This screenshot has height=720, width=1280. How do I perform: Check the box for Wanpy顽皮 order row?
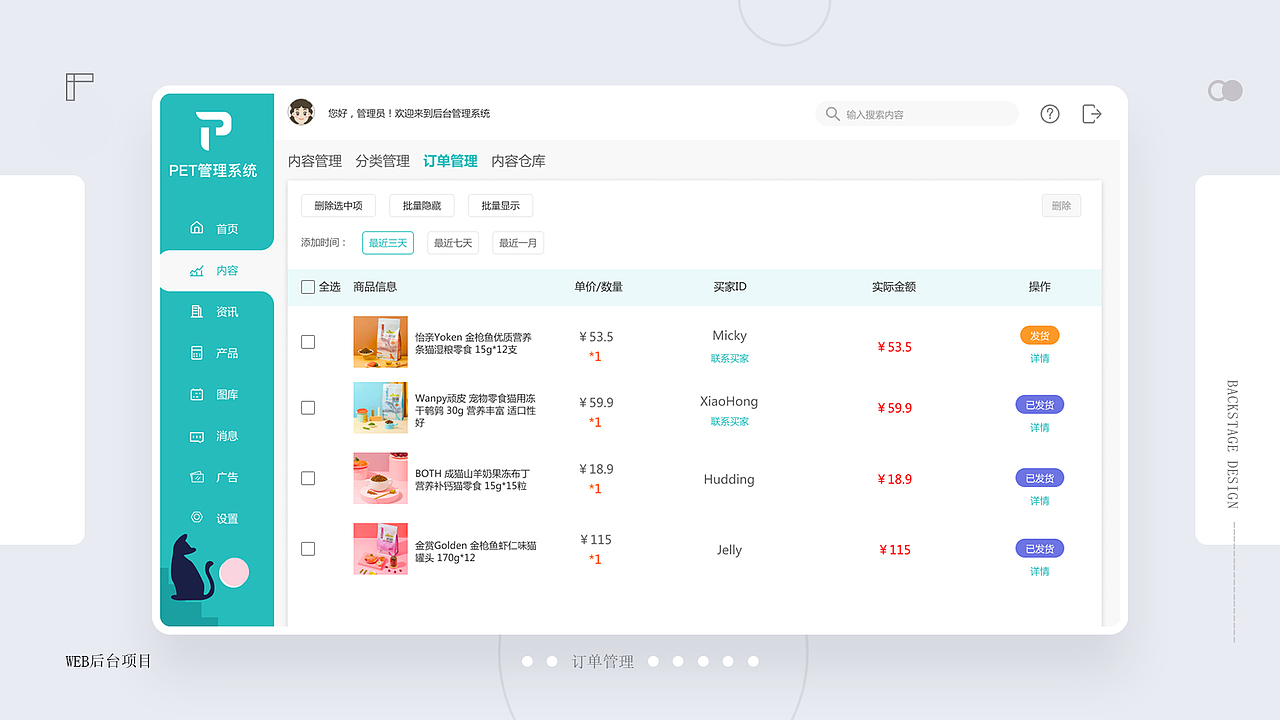click(x=308, y=408)
